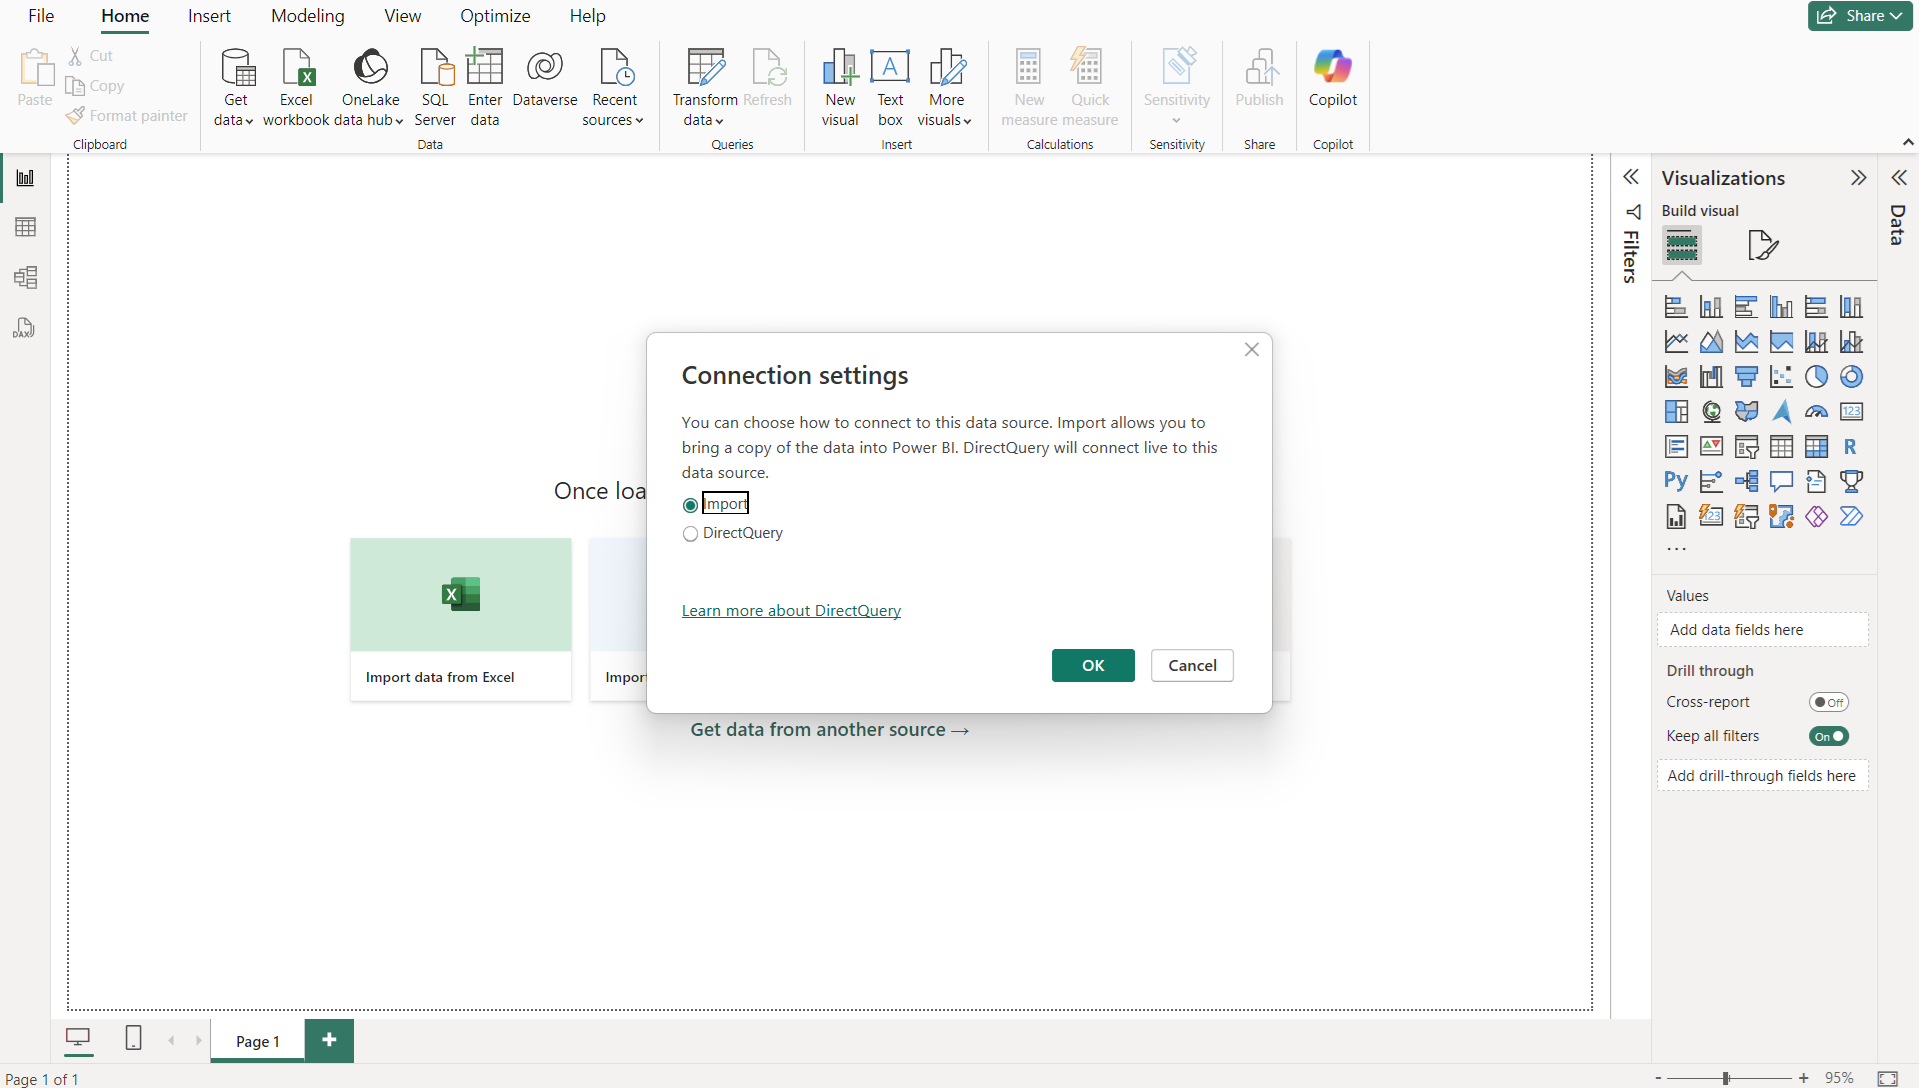Switch to Model view in left sidebar
This screenshot has width=1919, height=1088.
pos(25,278)
